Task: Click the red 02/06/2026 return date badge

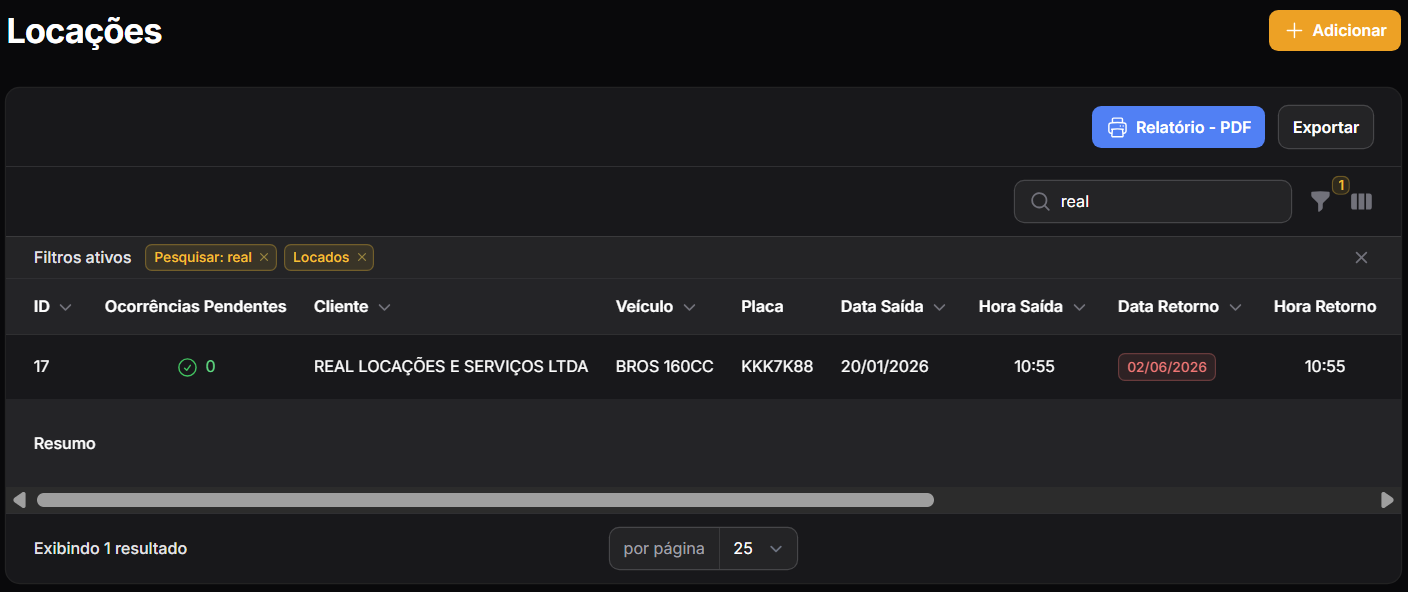Action: 1167,367
